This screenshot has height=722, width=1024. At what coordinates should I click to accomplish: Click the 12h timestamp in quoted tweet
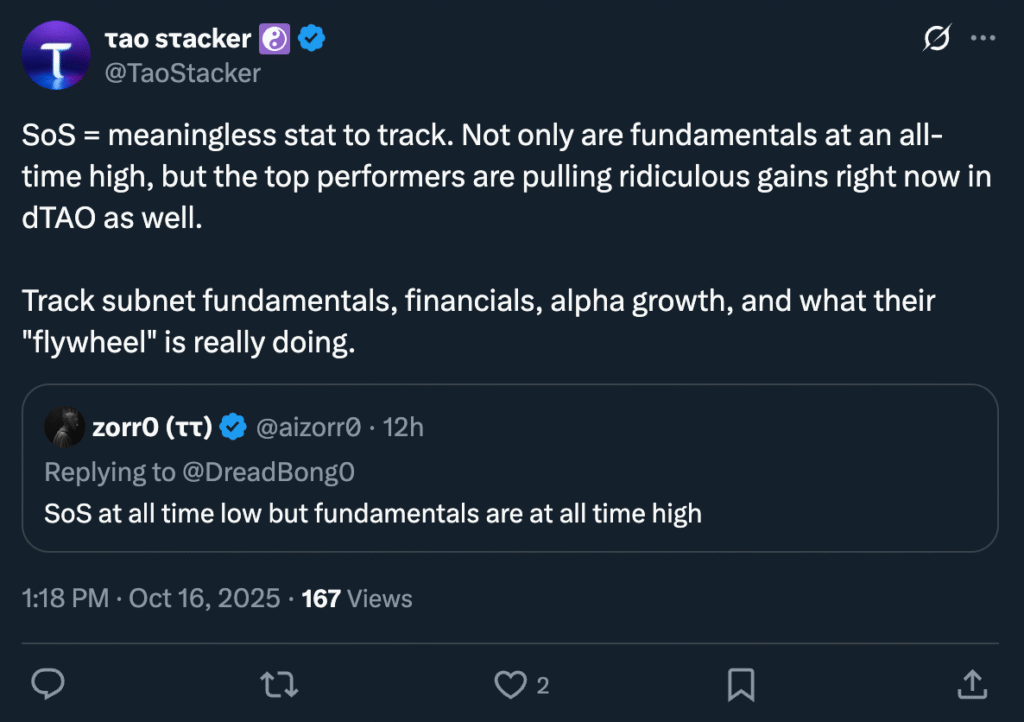point(404,428)
